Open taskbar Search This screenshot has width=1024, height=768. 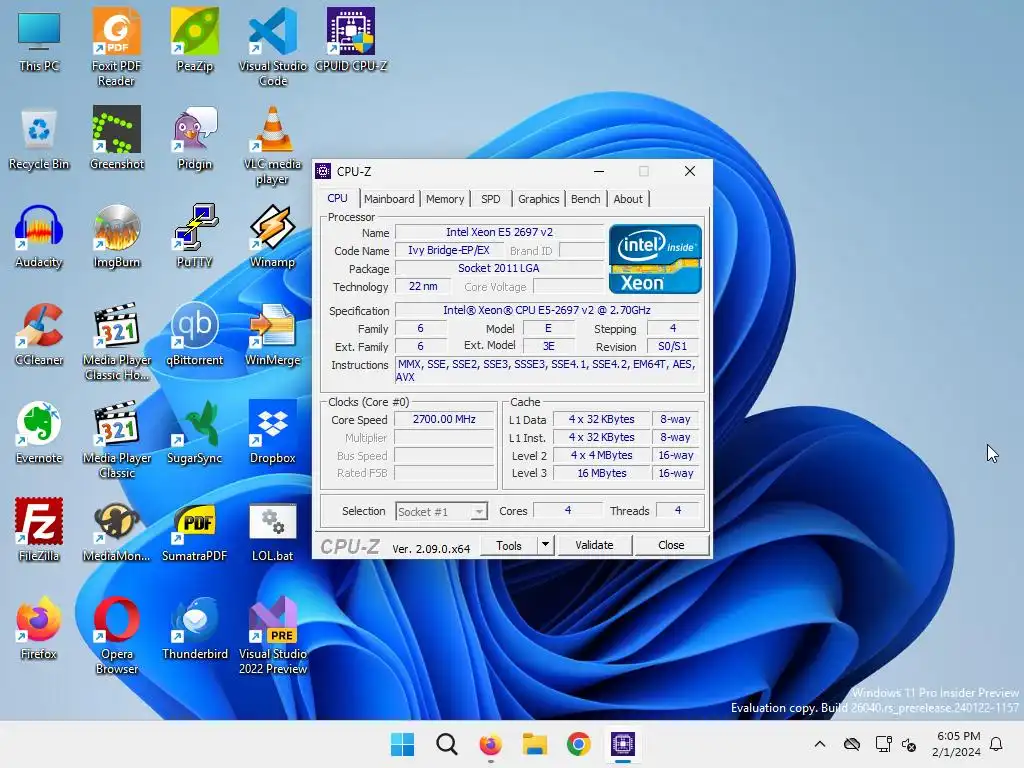(x=447, y=744)
